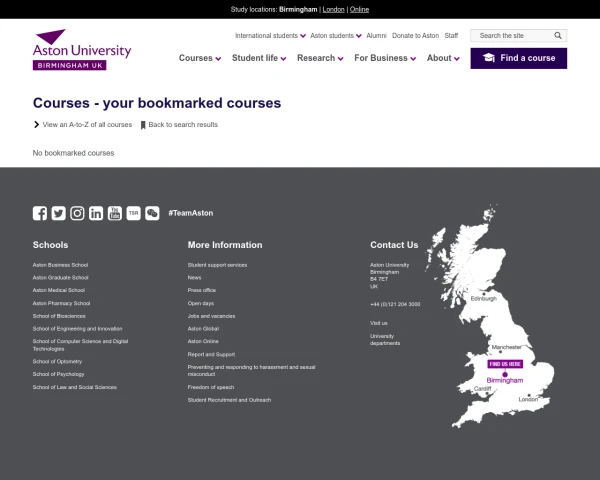This screenshot has width=600, height=480.
Task: Click the graduation cap icon in Find a course
Action: click(x=489, y=58)
